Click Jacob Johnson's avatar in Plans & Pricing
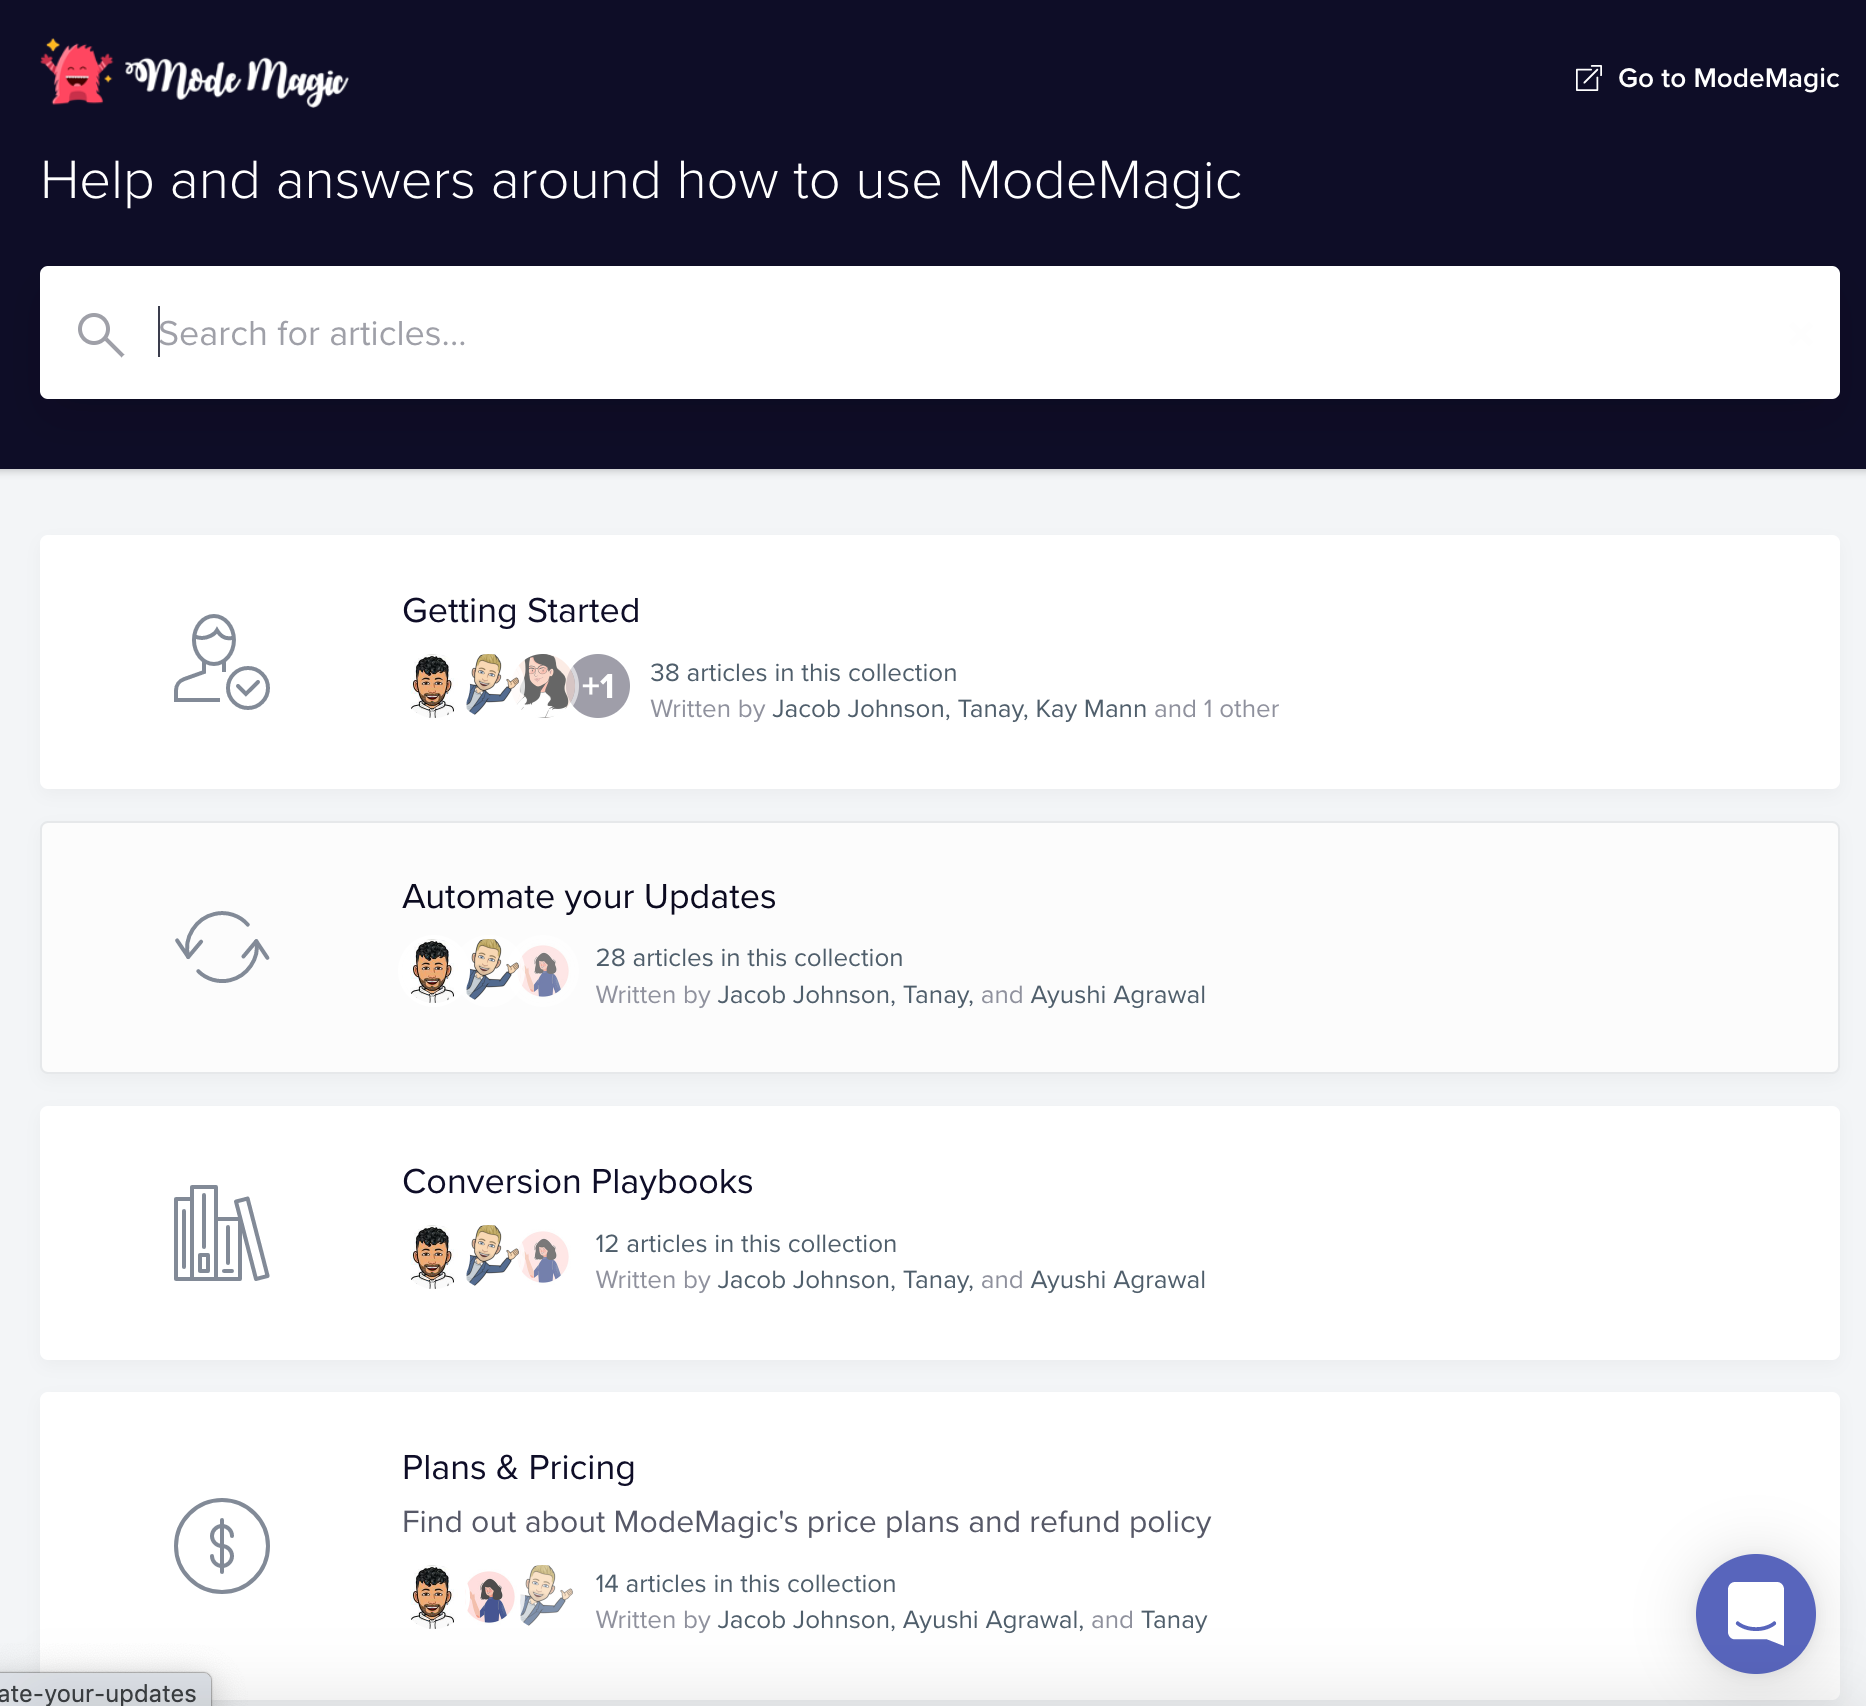This screenshot has width=1866, height=1706. pos(433,1597)
